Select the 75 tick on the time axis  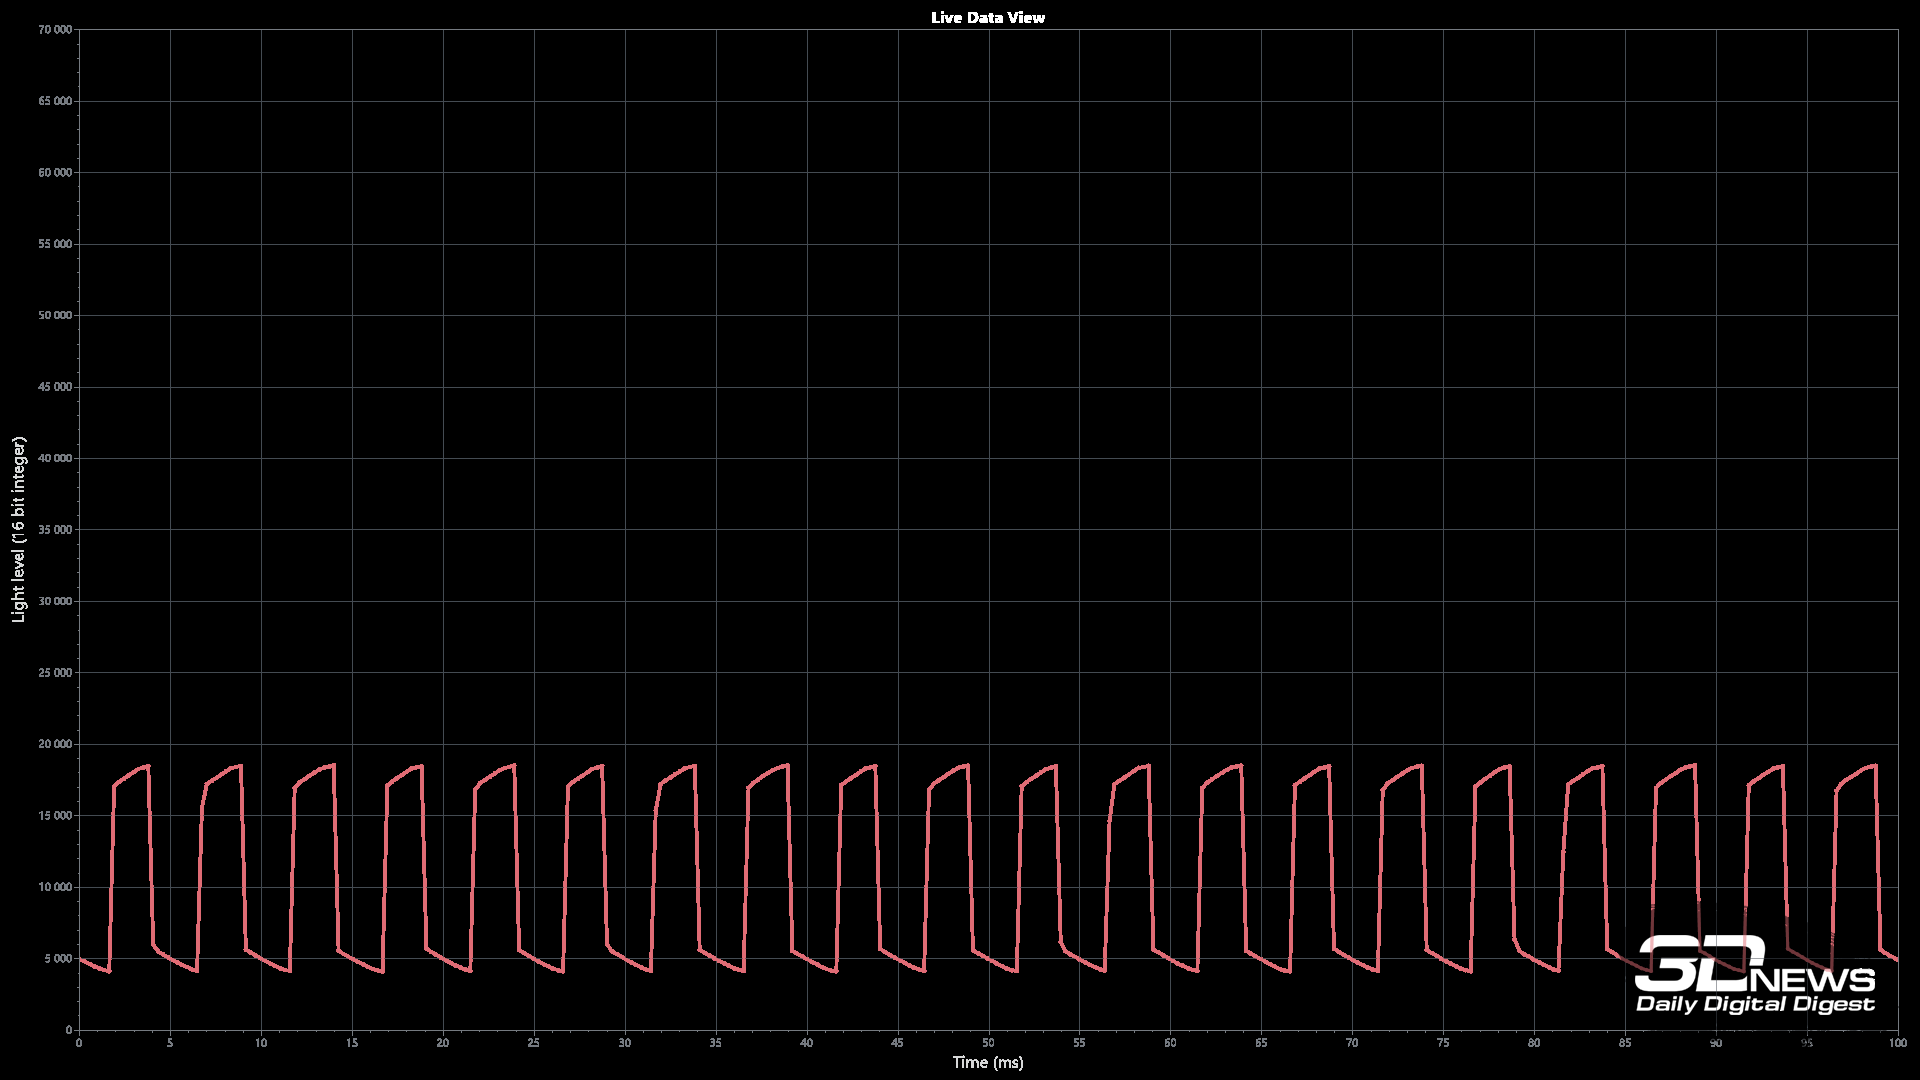coord(1443,1043)
